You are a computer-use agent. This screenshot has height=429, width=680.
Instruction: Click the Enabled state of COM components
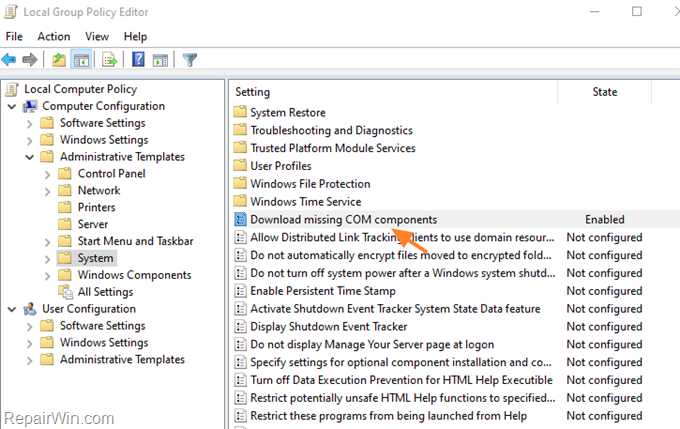pos(605,219)
